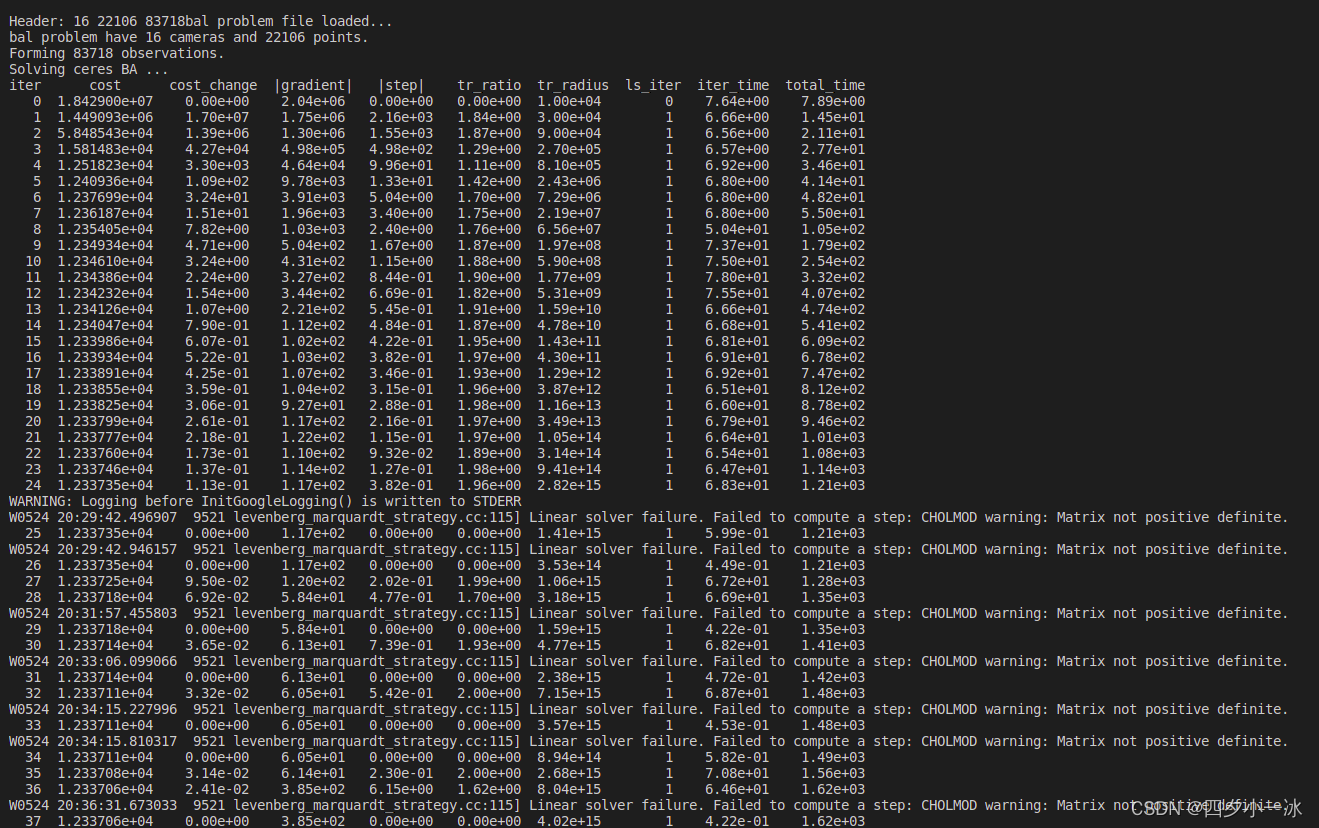The image size is (1319, 828).
Task: Click the 'Header: 16 22106 83718bal problem file loaded...' line
Action: pos(201,21)
